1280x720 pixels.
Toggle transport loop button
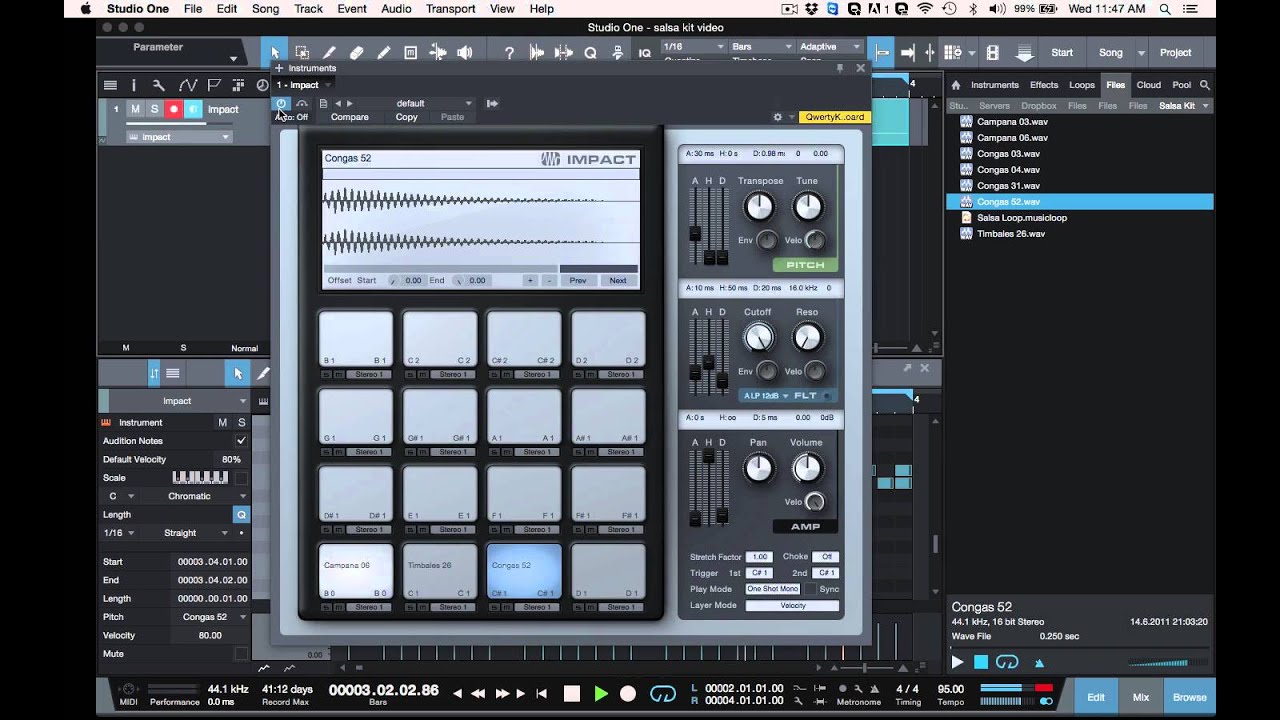click(x=663, y=693)
